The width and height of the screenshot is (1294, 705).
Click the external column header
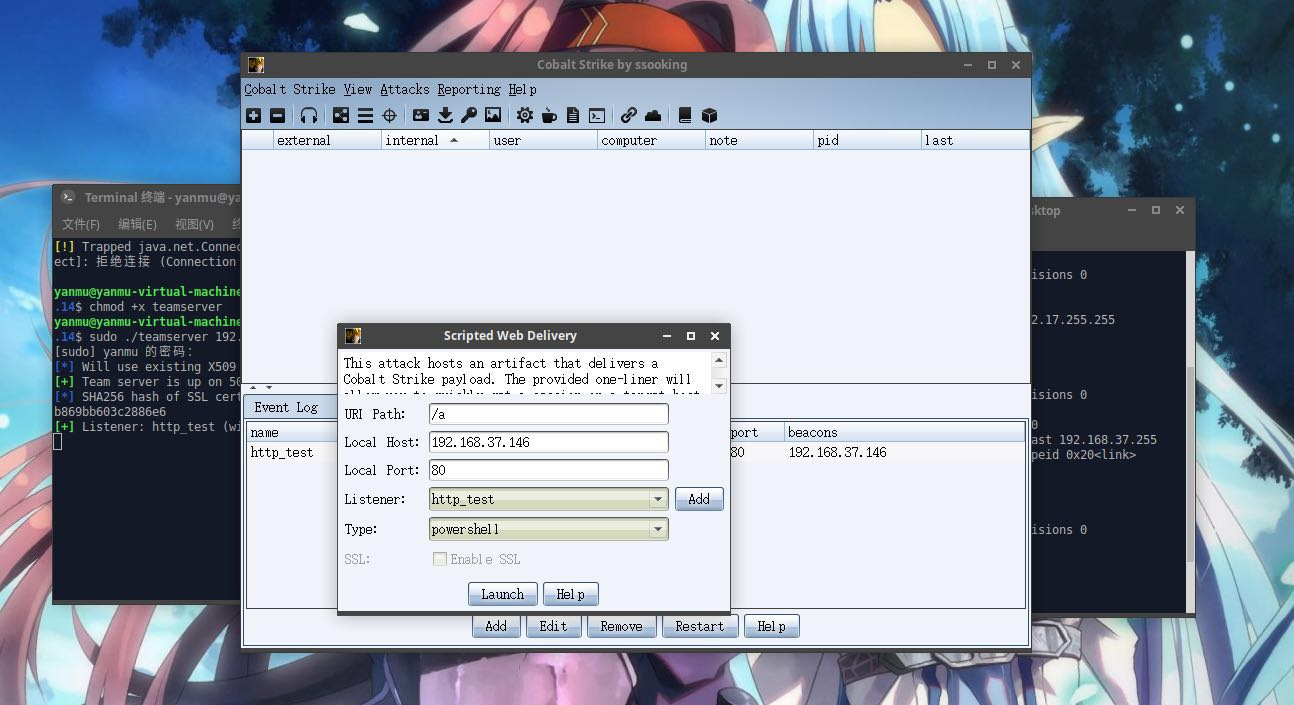point(327,141)
